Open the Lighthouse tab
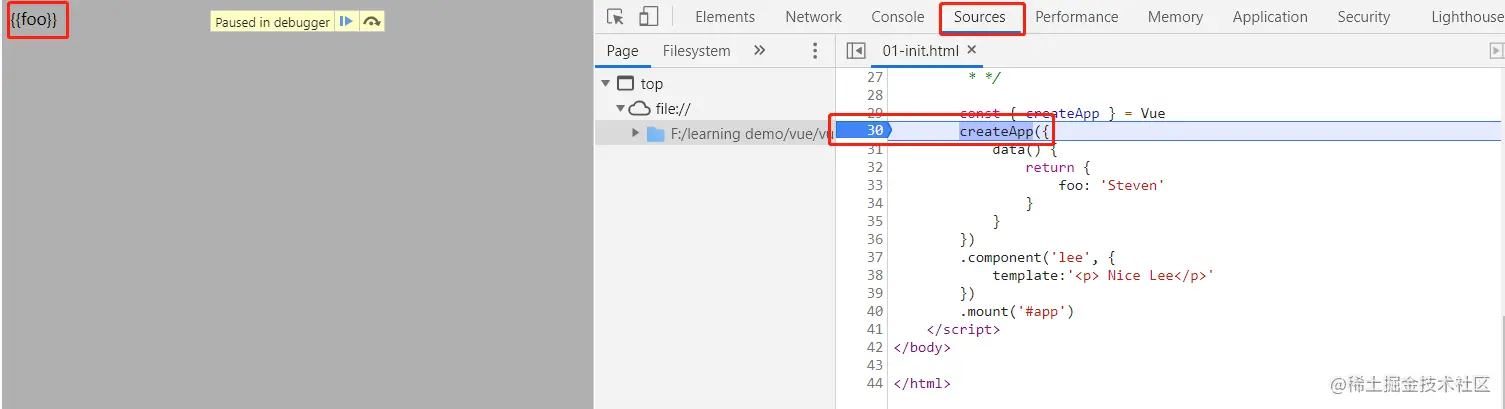Screen dimensions: 1505x409 1466,17
